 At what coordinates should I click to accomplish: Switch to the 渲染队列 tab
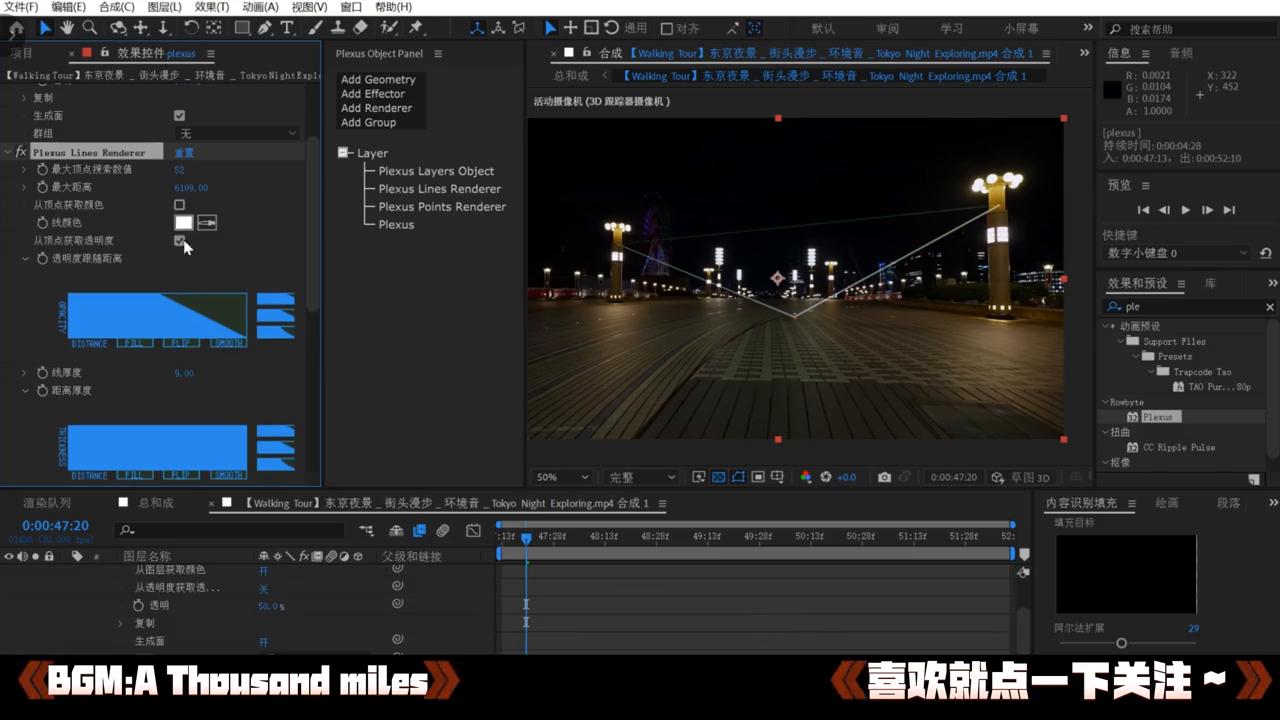click(47, 503)
